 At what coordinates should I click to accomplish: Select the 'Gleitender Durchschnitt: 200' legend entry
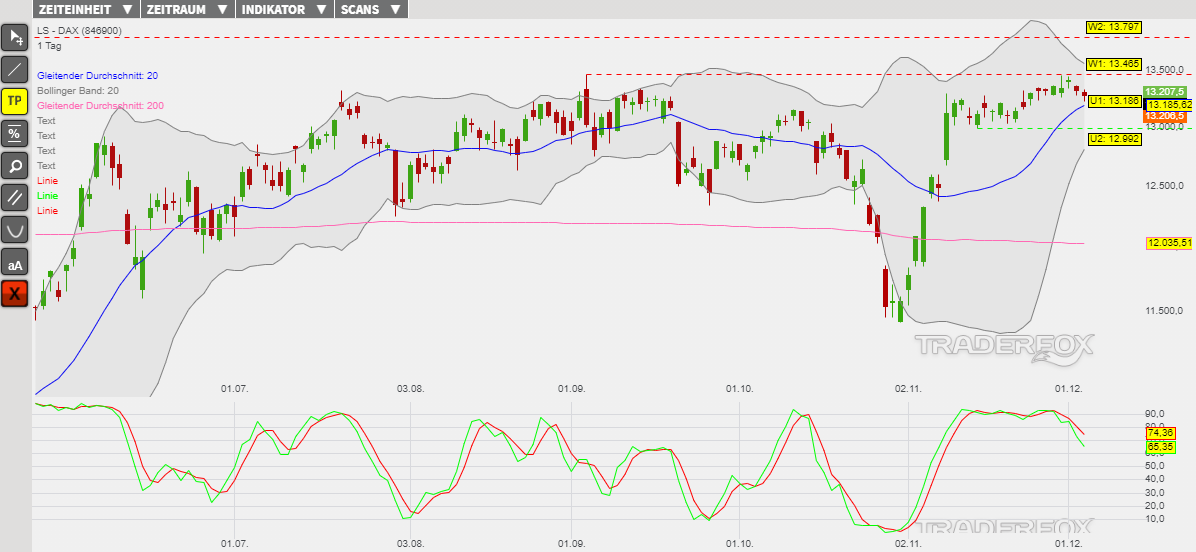click(100, 105)
